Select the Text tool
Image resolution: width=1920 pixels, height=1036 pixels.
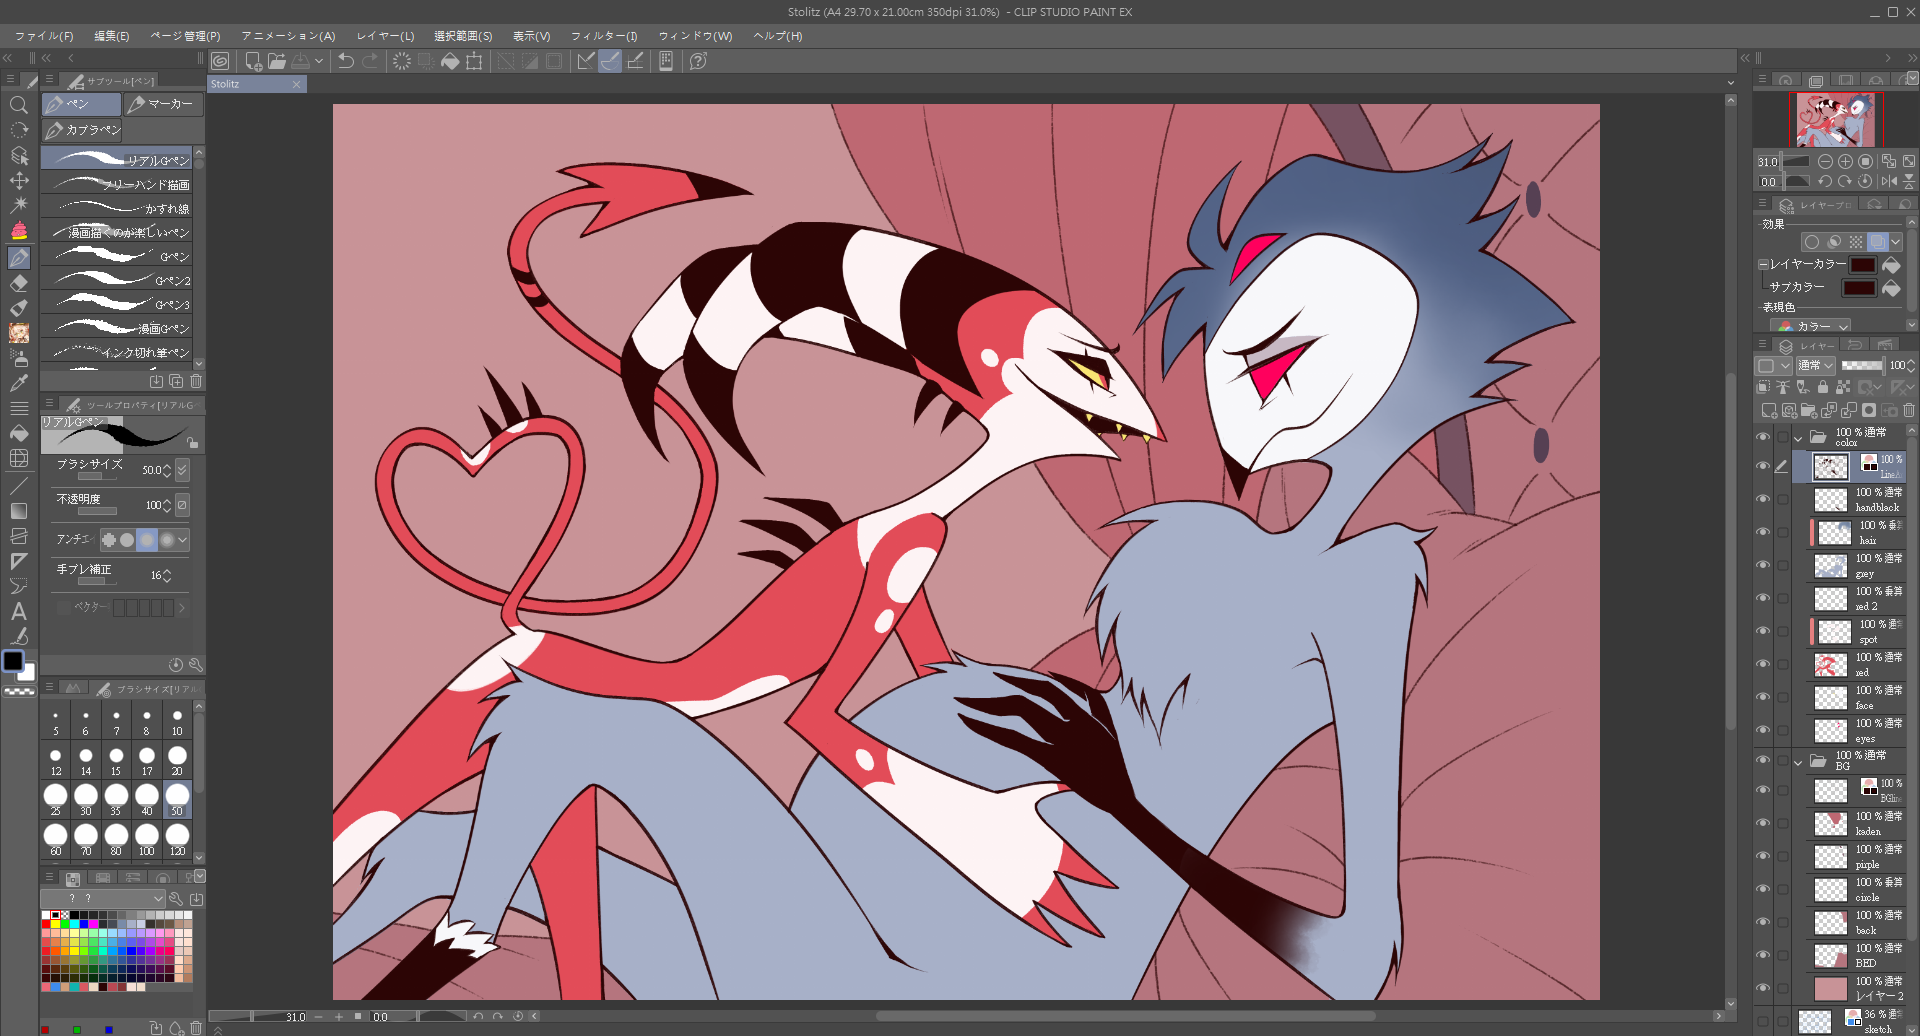pos(18,611)
